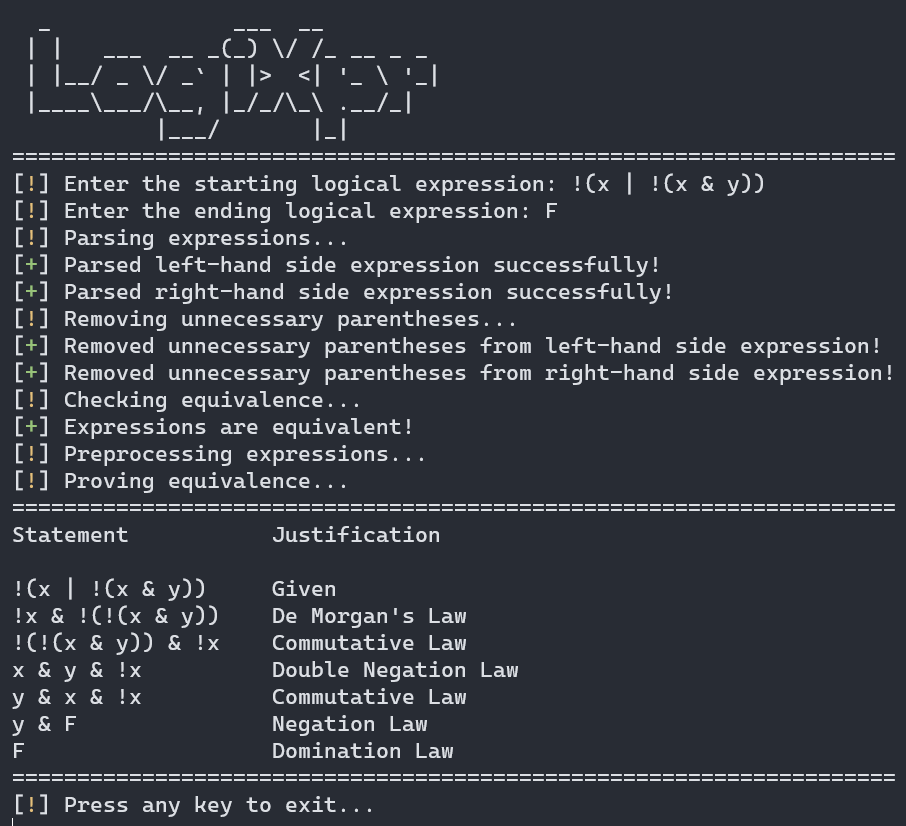Click the 'Domination Law' justification
Image resolution: width=906 pixels, height=826 pixels.
coord(362,751)
